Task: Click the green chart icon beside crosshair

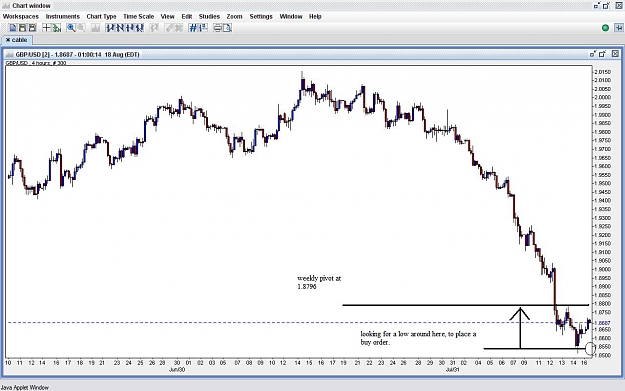Action: [57, 28]
